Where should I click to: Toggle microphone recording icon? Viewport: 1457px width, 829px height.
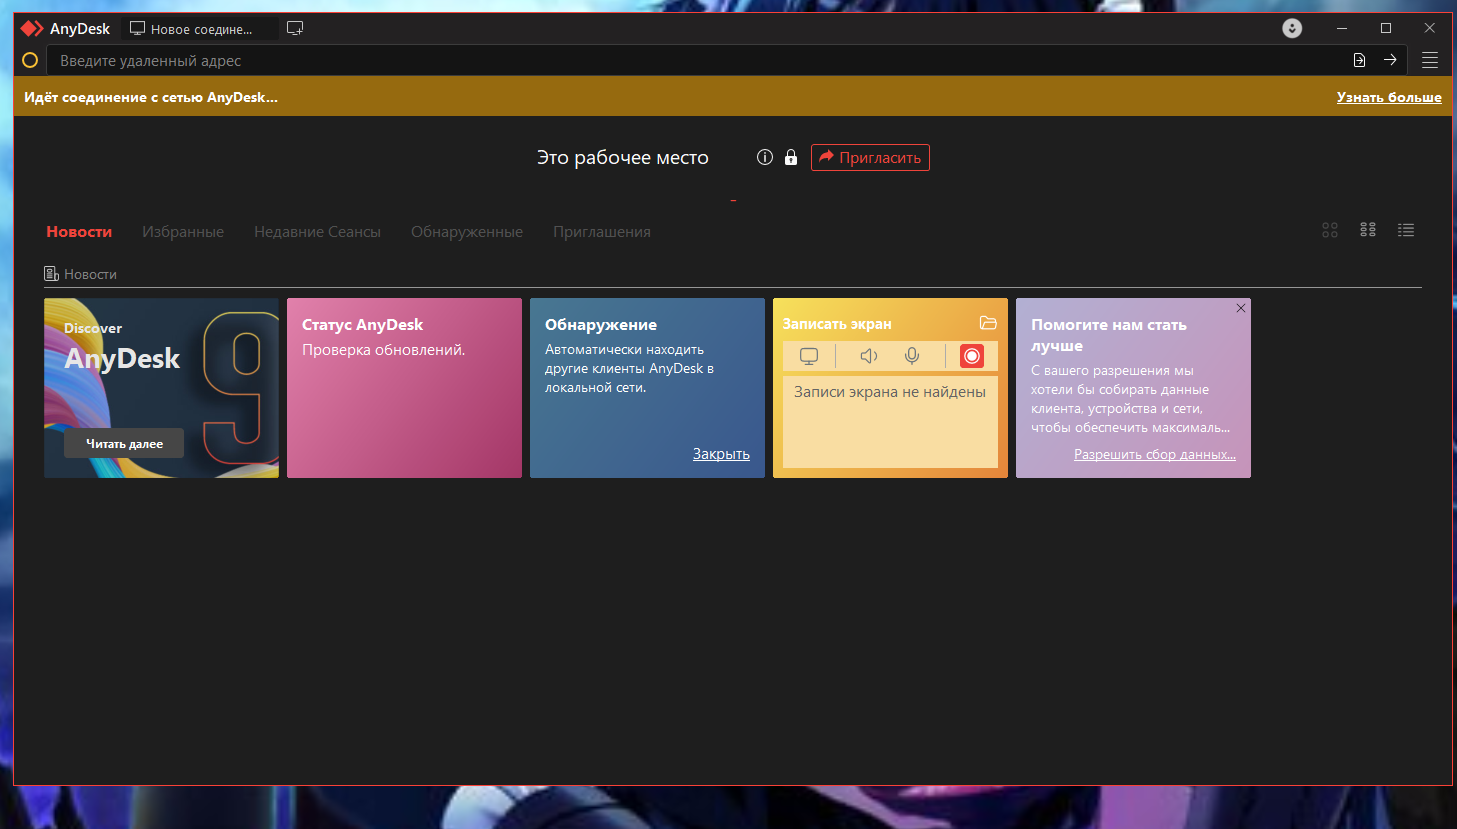(912, 356)
